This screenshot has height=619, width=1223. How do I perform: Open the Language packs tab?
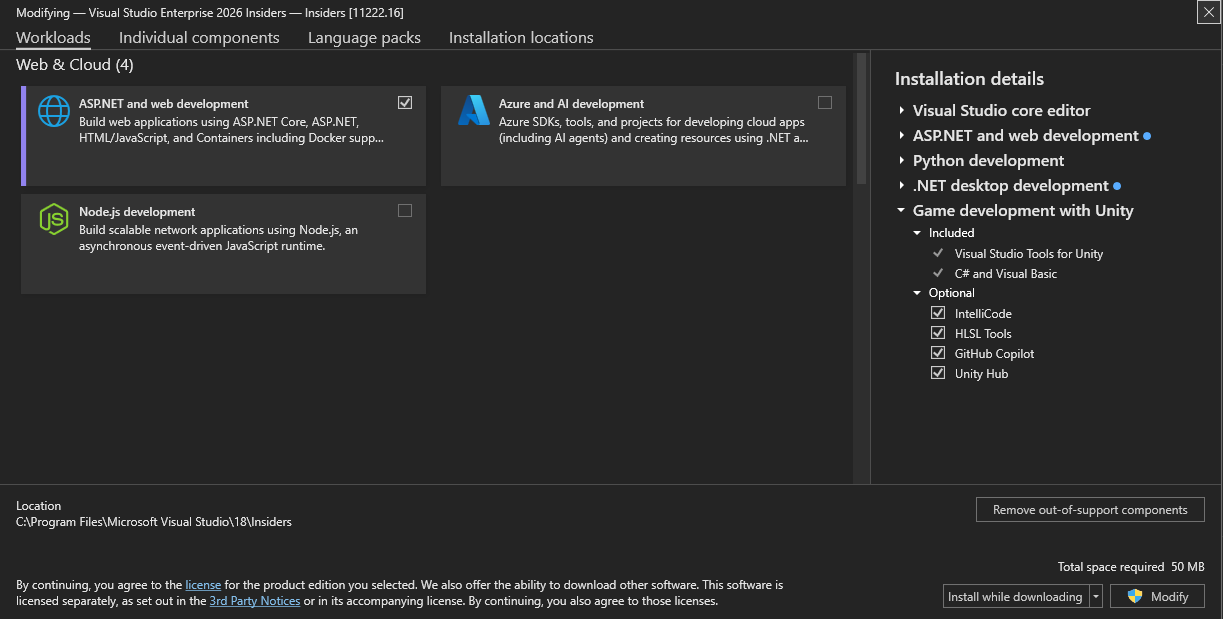pyautogui.click(x=364, y=37)
